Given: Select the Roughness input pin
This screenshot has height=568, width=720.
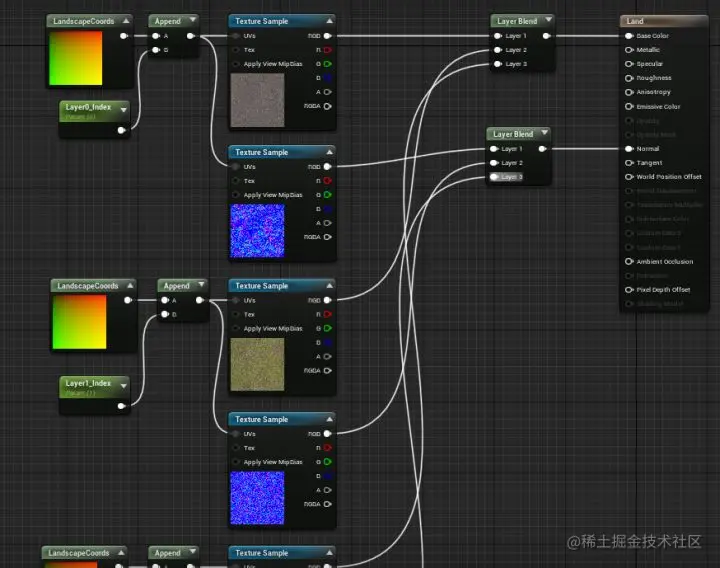Looking at the screenshot, I should coord(629,78).
